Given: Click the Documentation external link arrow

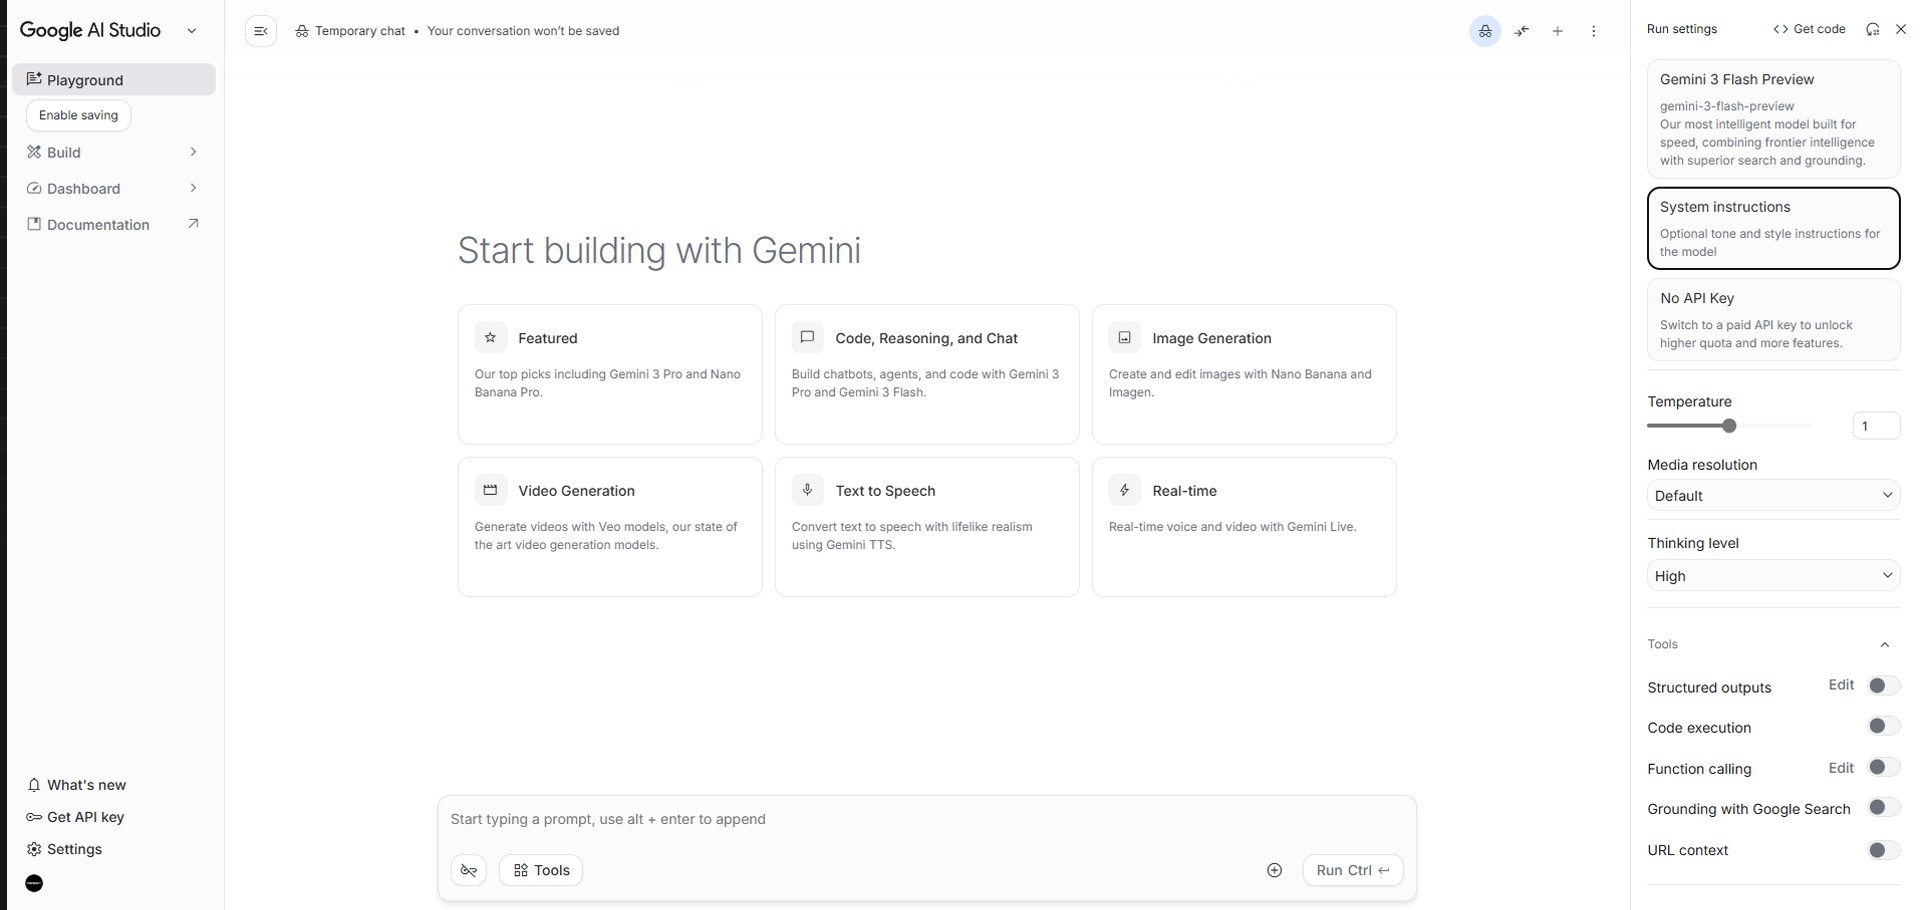Looking at the screenshot, I should 193,224.
